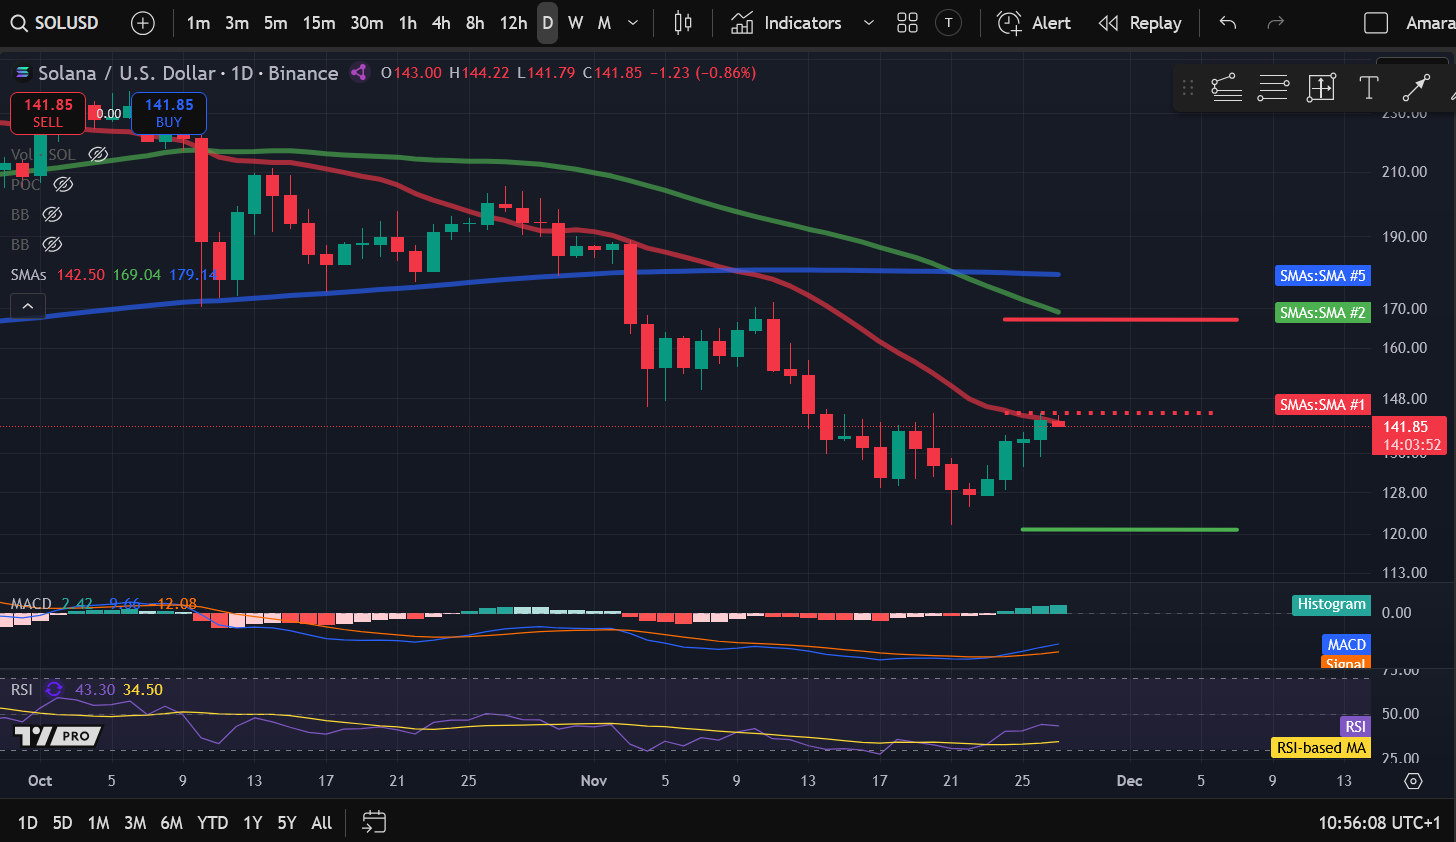Open the layout setup grid icon
1456x842 pixels.
pyautogui.click(x=907, y=23)
